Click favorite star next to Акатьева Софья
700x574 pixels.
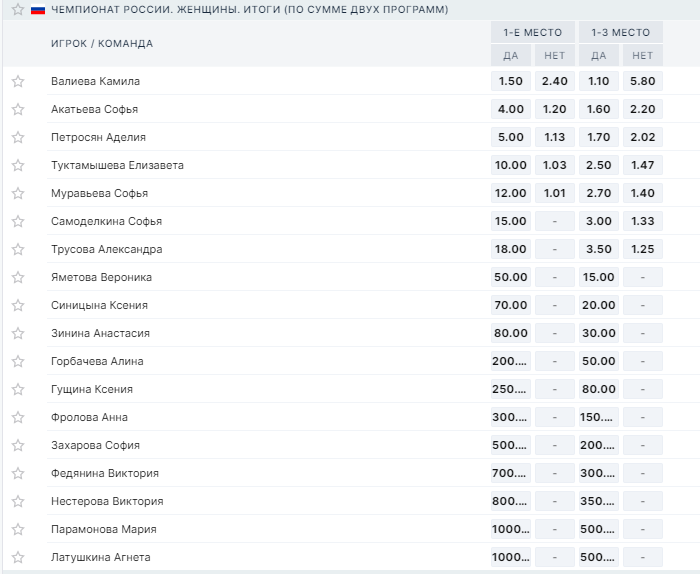17,109
